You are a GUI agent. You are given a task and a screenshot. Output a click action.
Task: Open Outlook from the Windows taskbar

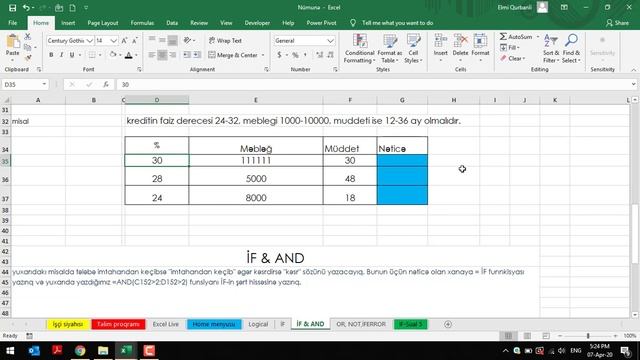coord(34,351)
